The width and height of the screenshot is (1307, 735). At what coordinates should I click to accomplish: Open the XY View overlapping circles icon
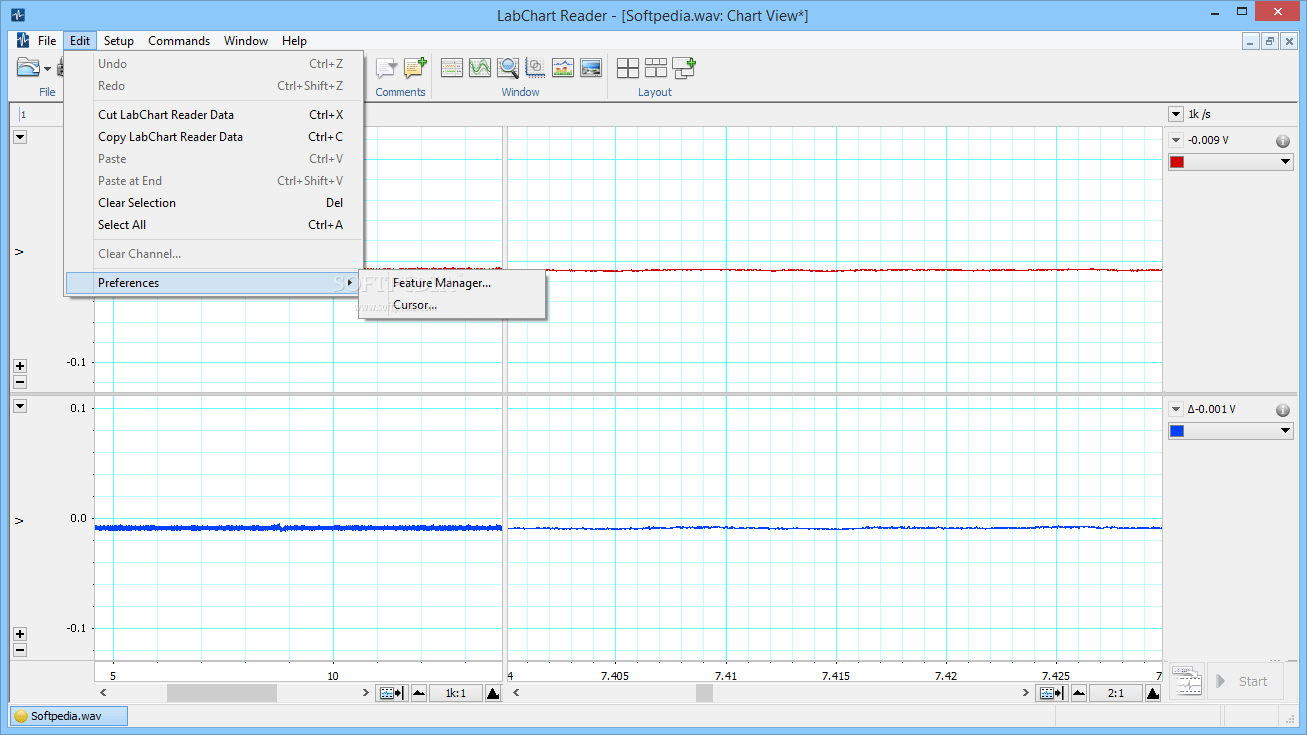pos(535,68)
